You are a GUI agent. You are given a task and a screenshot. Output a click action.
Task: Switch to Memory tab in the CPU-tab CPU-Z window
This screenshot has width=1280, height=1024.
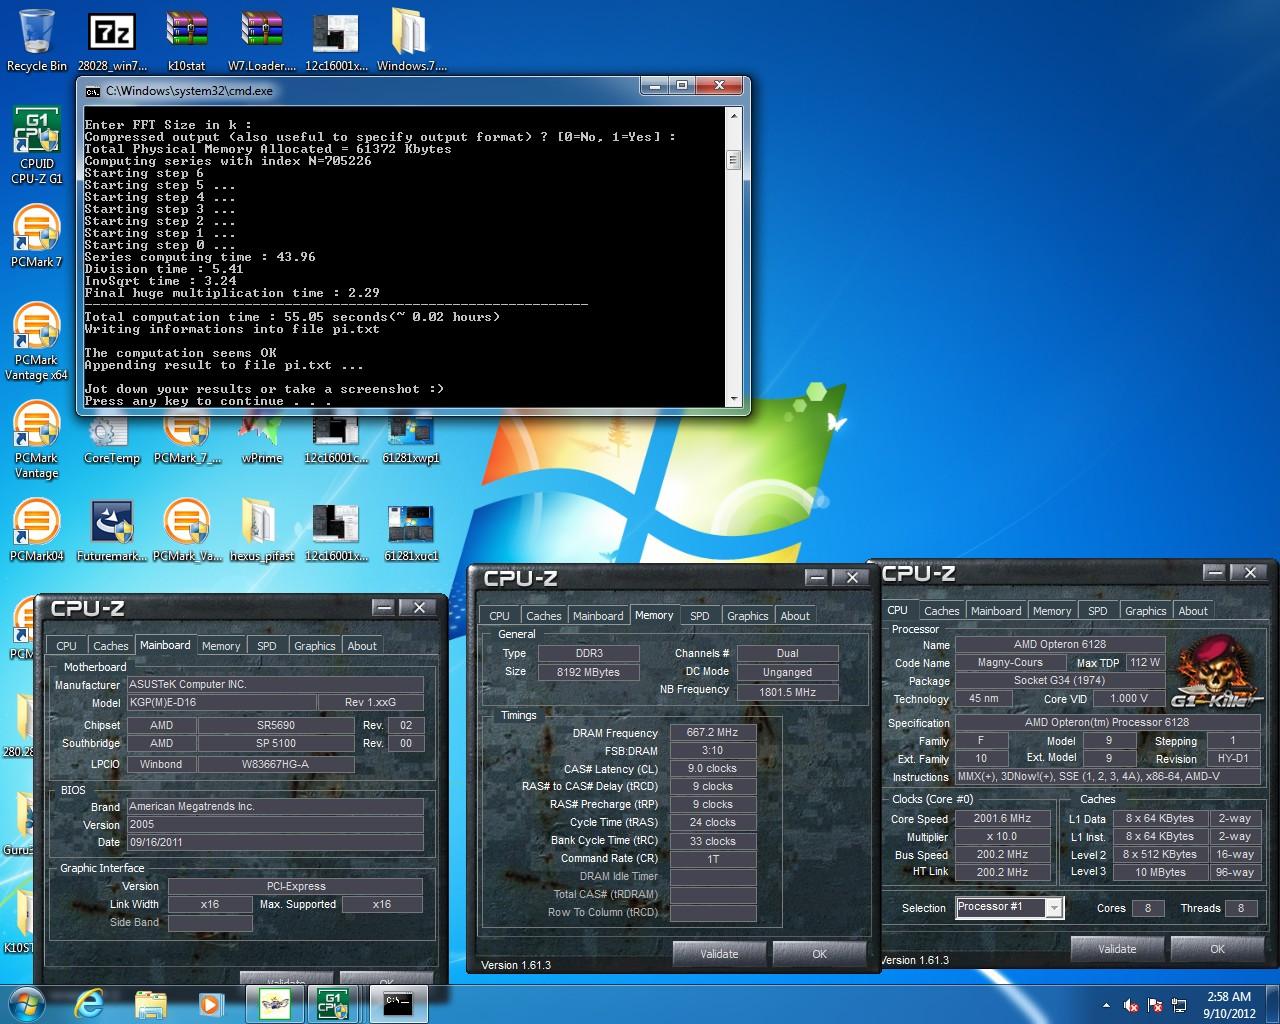click(x=1052, y=611)
